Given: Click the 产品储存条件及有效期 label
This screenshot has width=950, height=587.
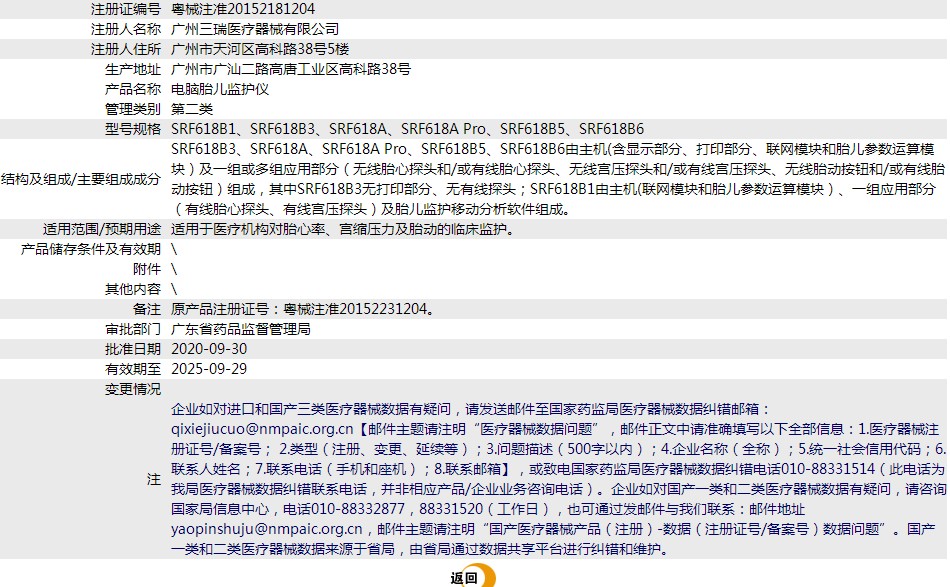Looking at the screenshot, I should coord(91,249).
